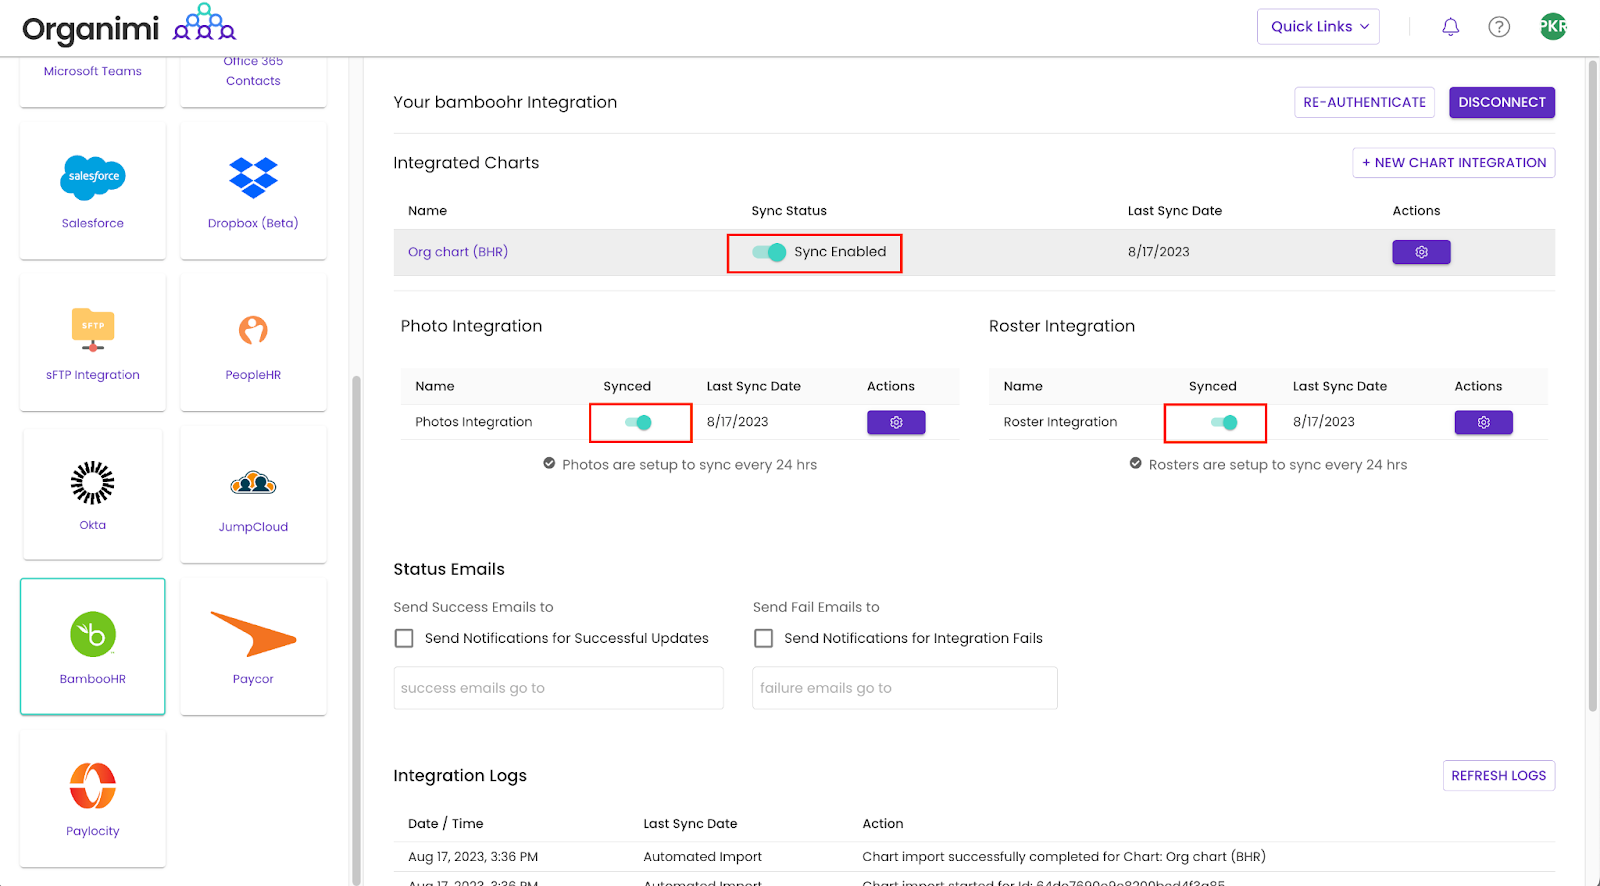
Task: Click the Sync Status column header
Action: click(x=789, y=211)
